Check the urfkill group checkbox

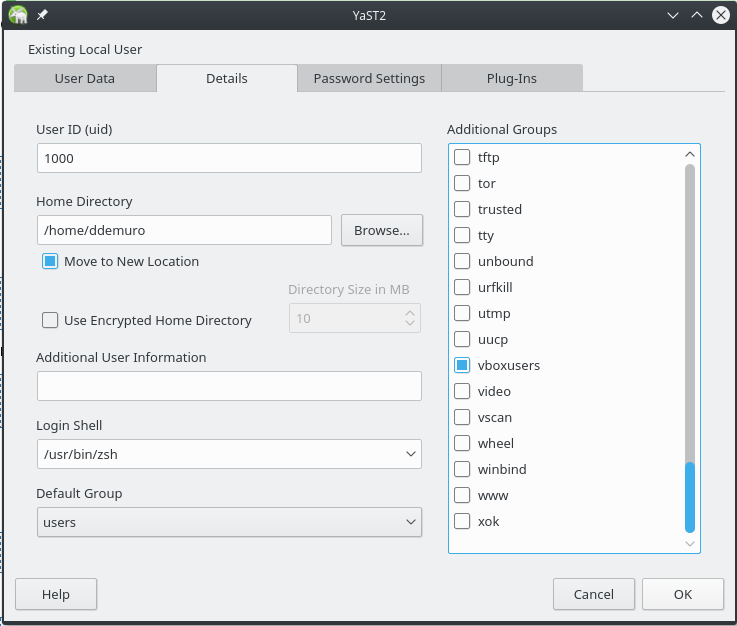462,287
